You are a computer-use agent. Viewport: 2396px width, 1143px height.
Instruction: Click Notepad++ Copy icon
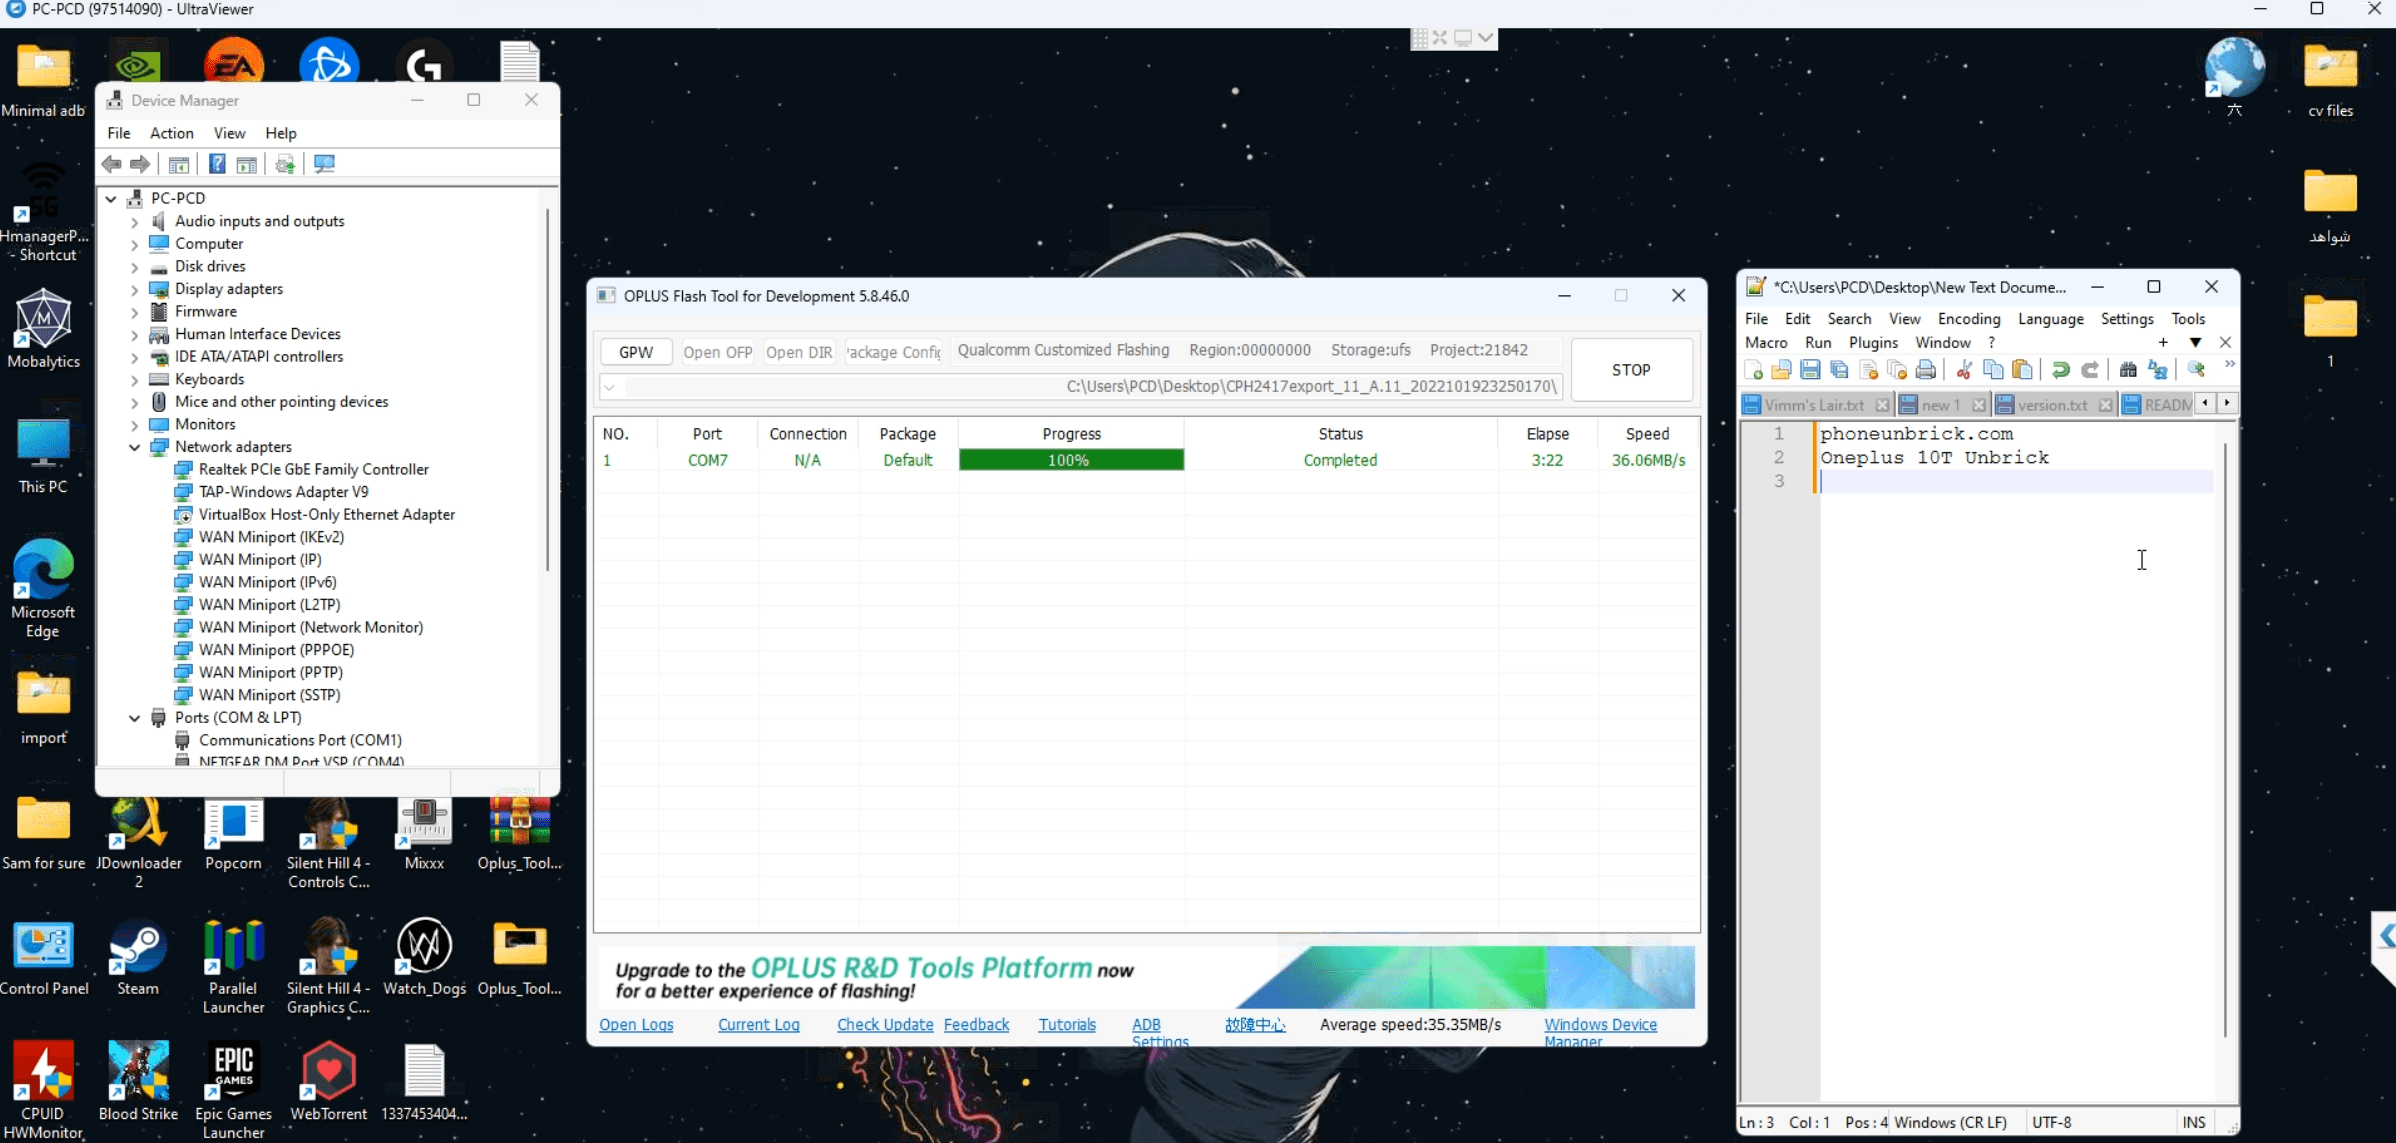1993,370
